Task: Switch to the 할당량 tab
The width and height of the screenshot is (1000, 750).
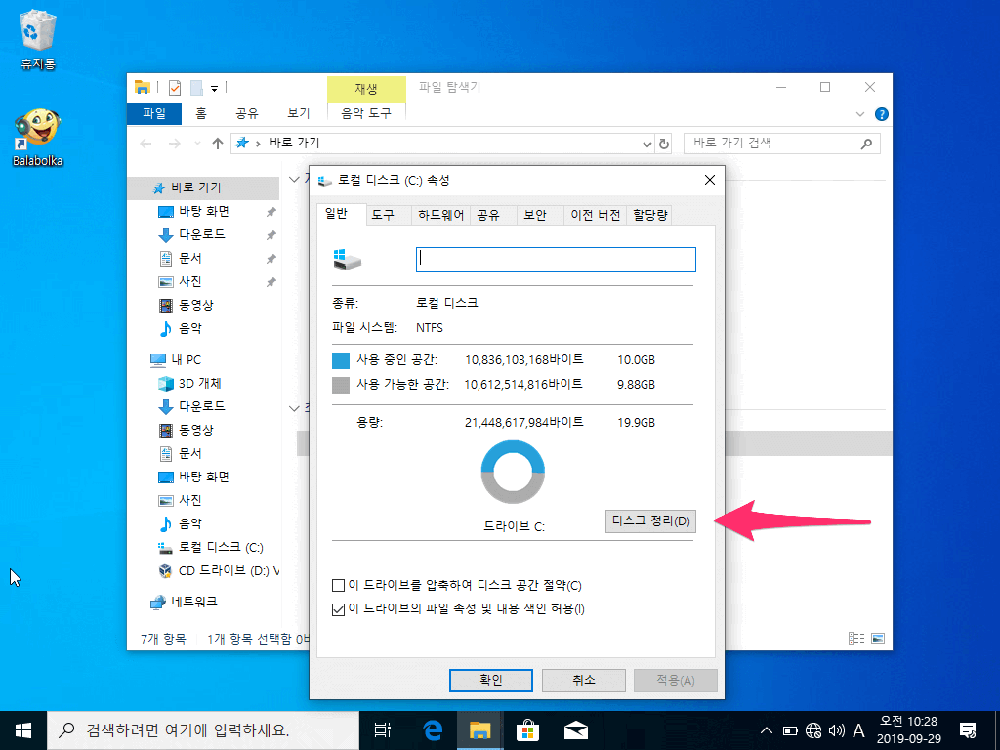Action: tap(650, 216)
